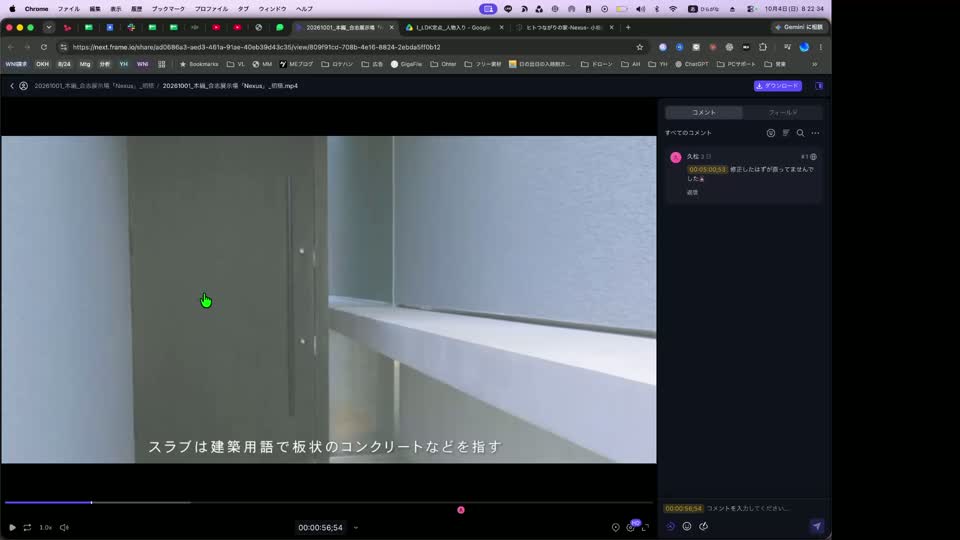Image resolution: width=960 pixels, height=540 pixels.
Task: Mark comment #1 as complete circle
Action: pos(814,157)
